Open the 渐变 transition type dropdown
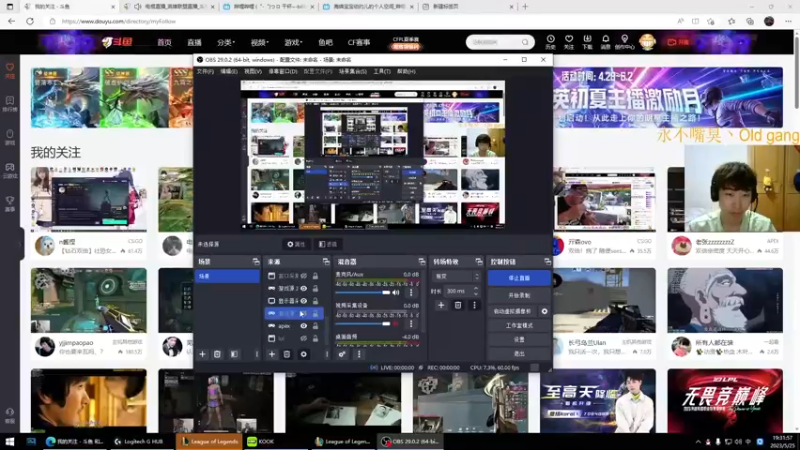Image resolution: width=800 pixels, height=450 pixels. click(x=456, y=277)
